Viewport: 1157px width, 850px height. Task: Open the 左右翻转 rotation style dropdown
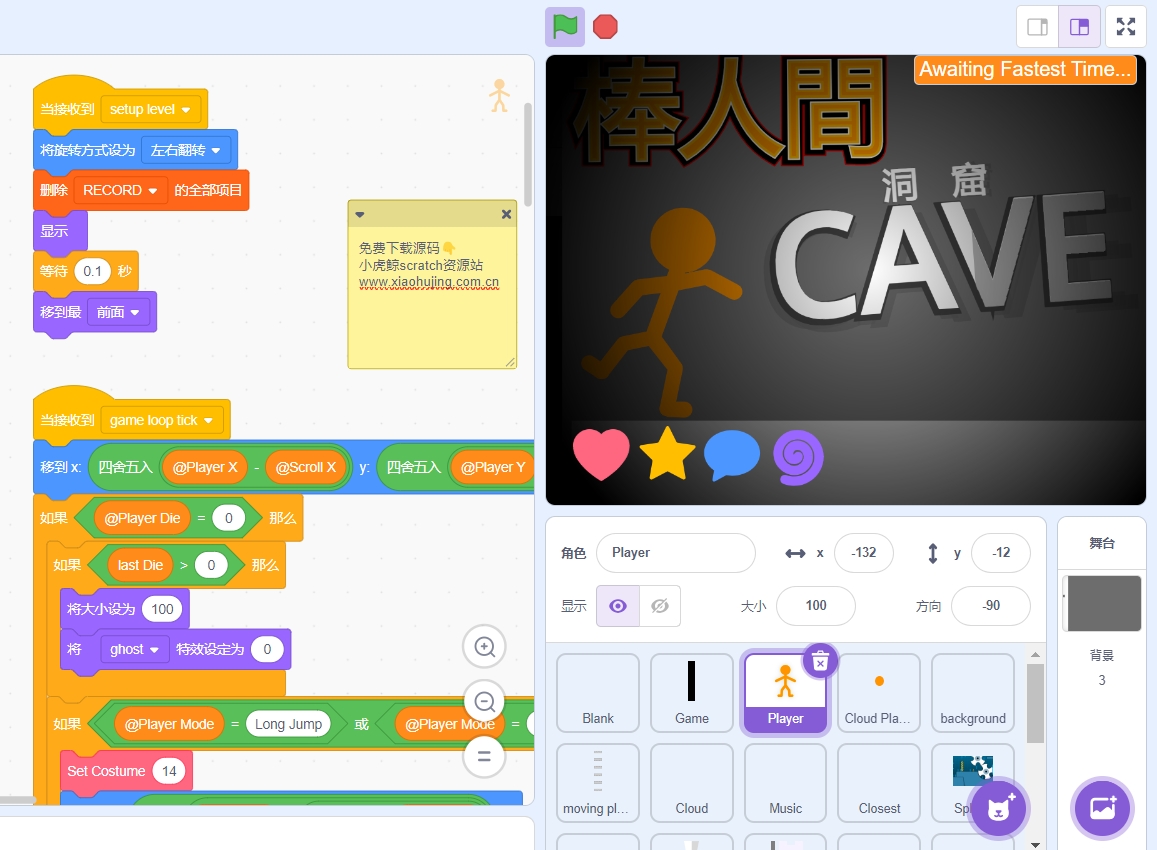click(185, 151)
